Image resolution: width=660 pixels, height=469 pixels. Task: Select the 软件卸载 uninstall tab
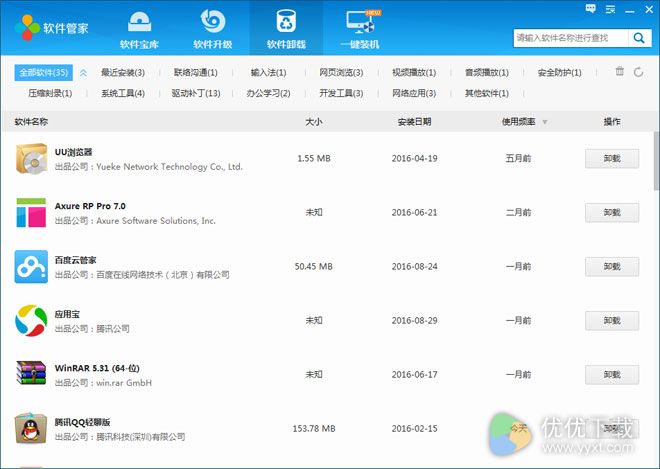click(x=286, y=29)
